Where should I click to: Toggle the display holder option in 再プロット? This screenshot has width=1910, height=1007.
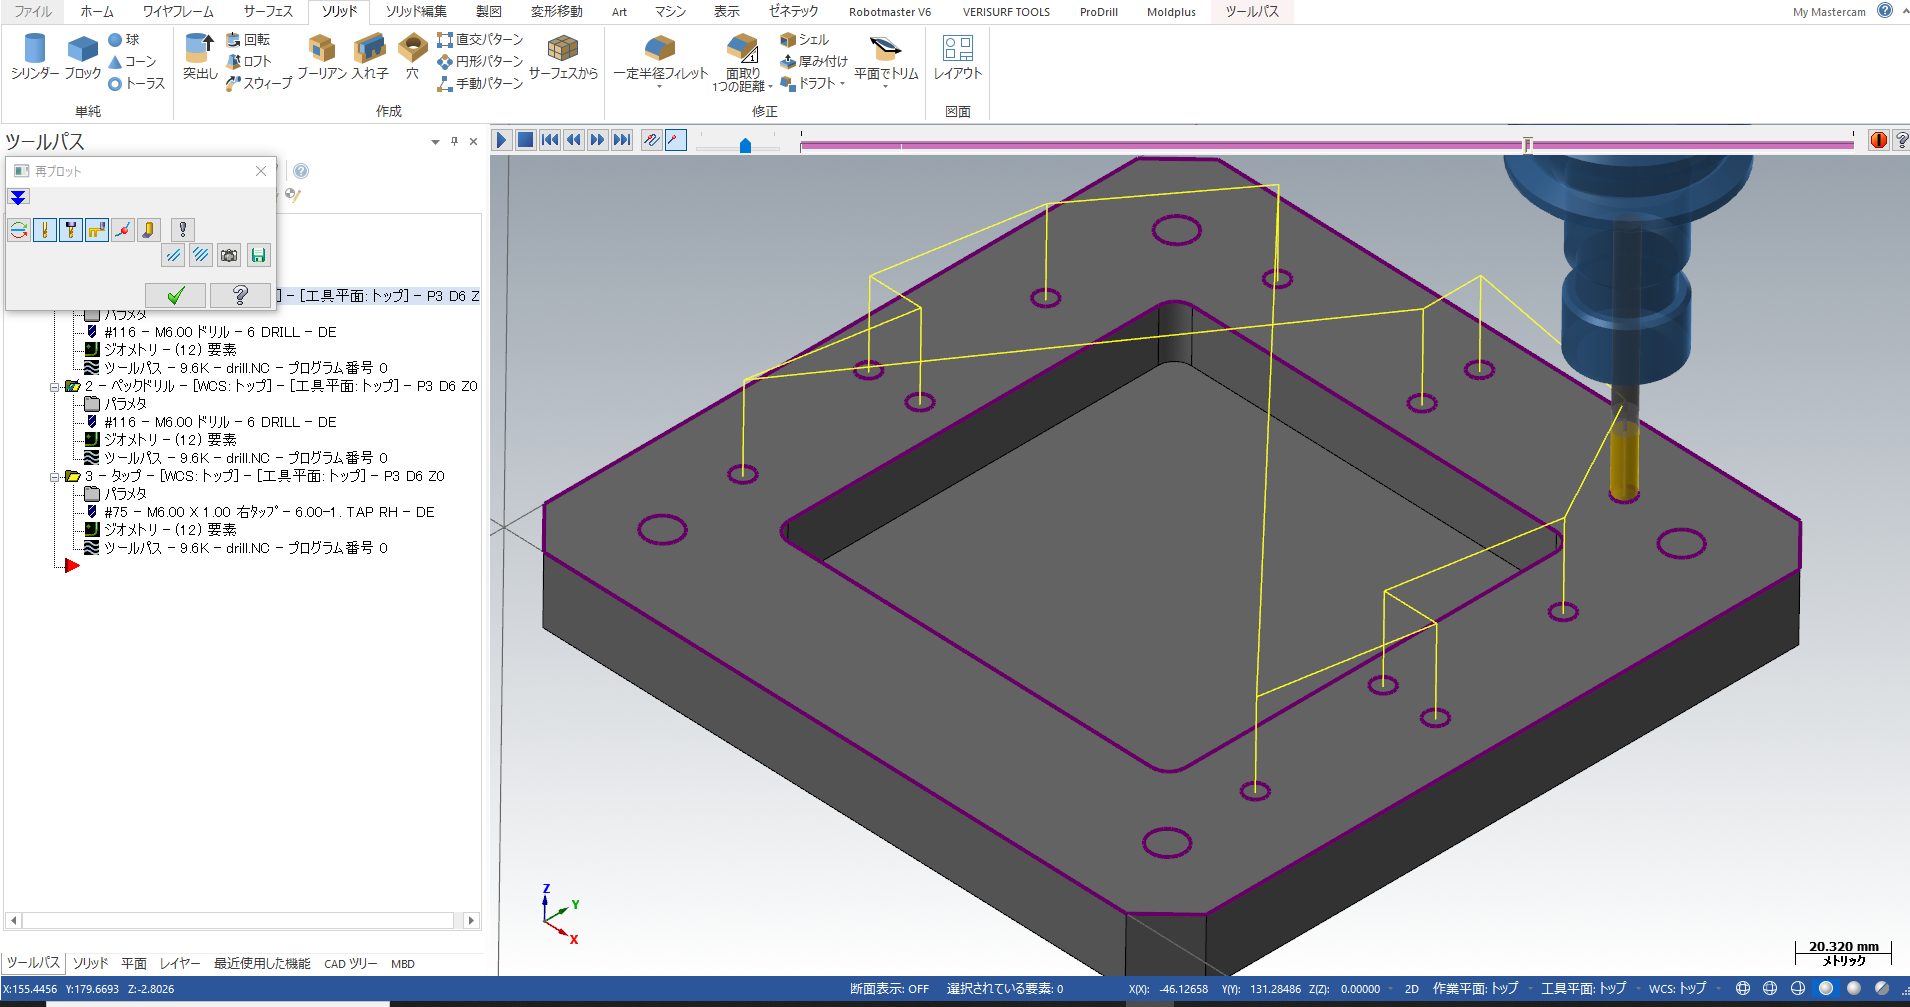point(71,230)
